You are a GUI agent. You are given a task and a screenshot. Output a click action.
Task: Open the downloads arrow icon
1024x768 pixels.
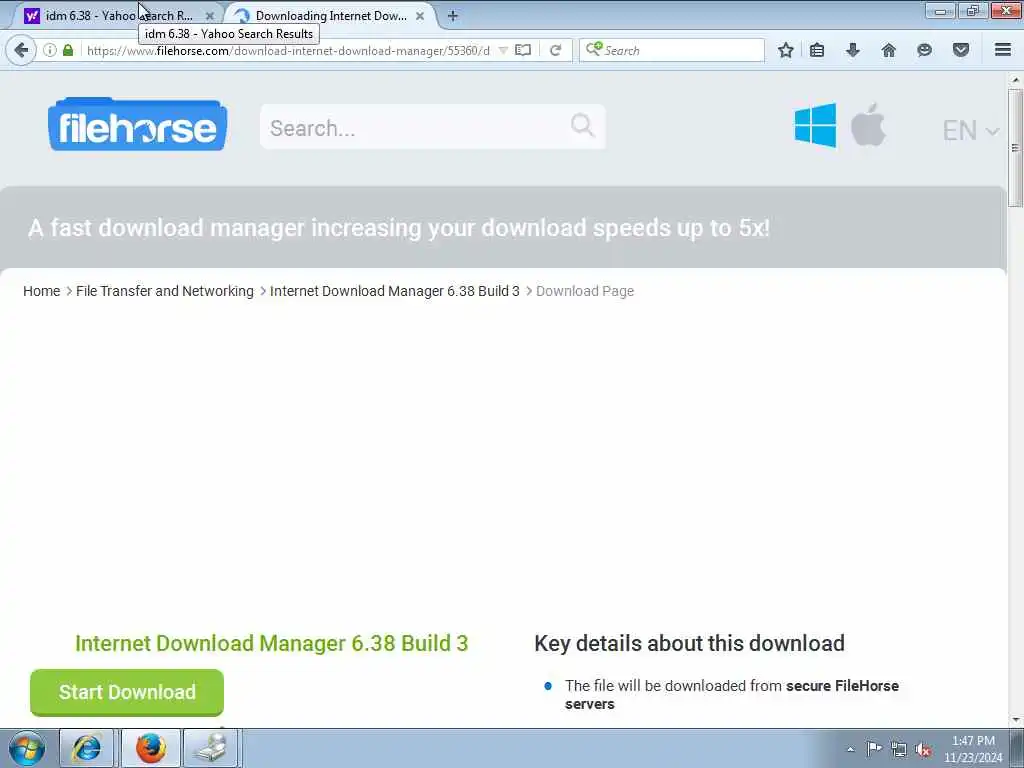pyautogui.click(x=853, y=50)
